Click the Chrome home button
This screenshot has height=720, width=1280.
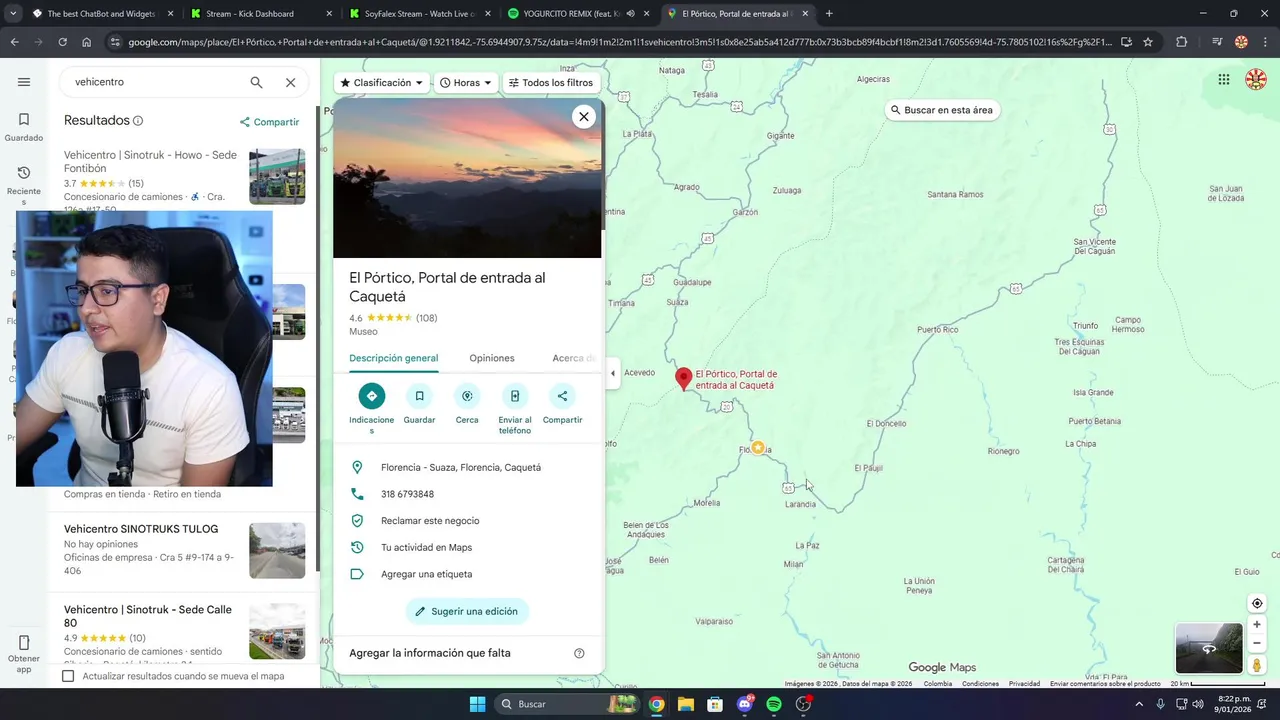[x=87, y=42]
